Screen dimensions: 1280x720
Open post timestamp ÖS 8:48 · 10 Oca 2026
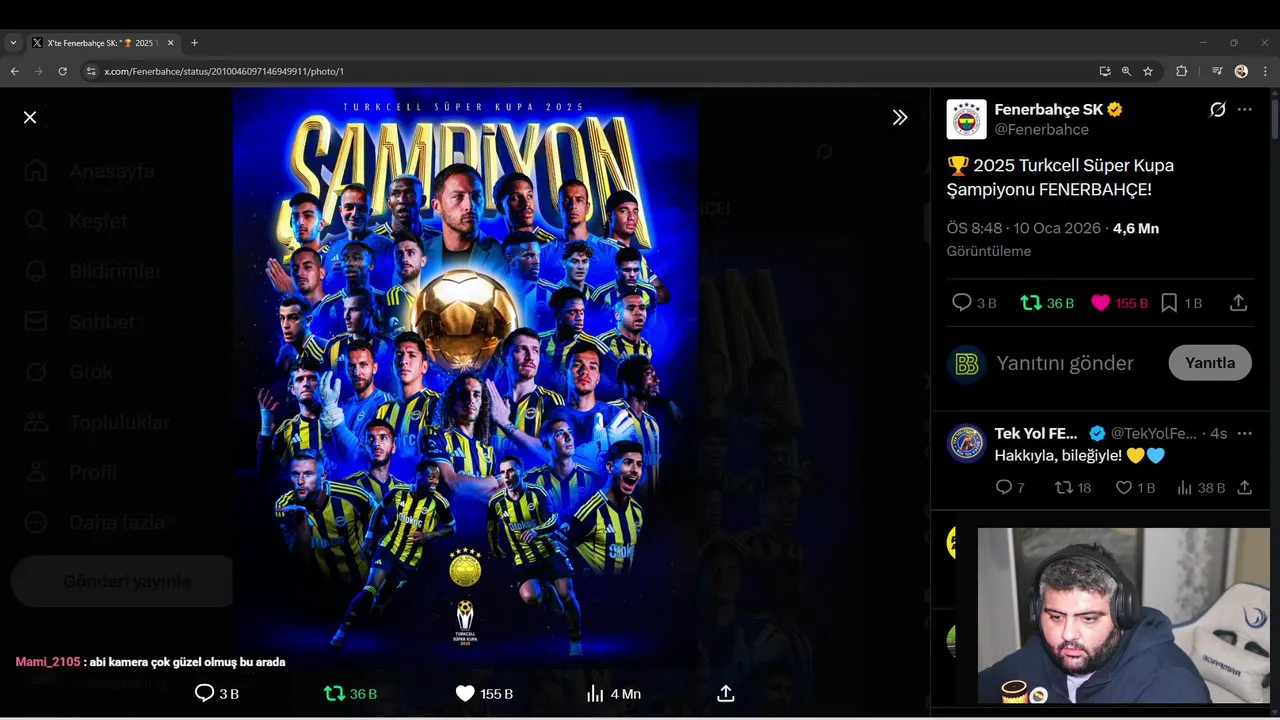coord(1024,228)
